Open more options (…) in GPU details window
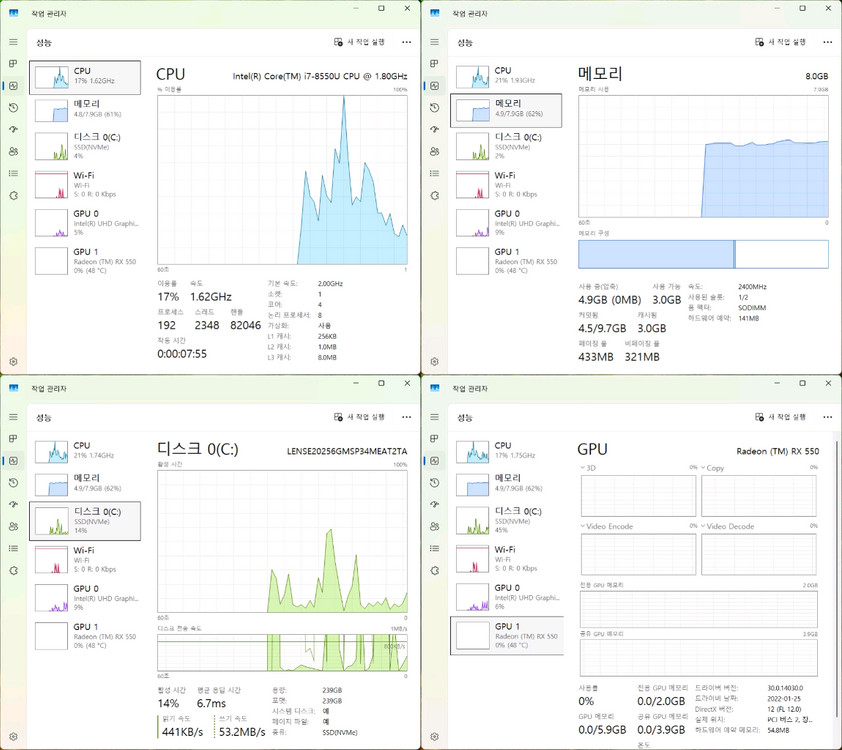Image resolution: width=842 pixels, height=750 pixels. (828, 417)
